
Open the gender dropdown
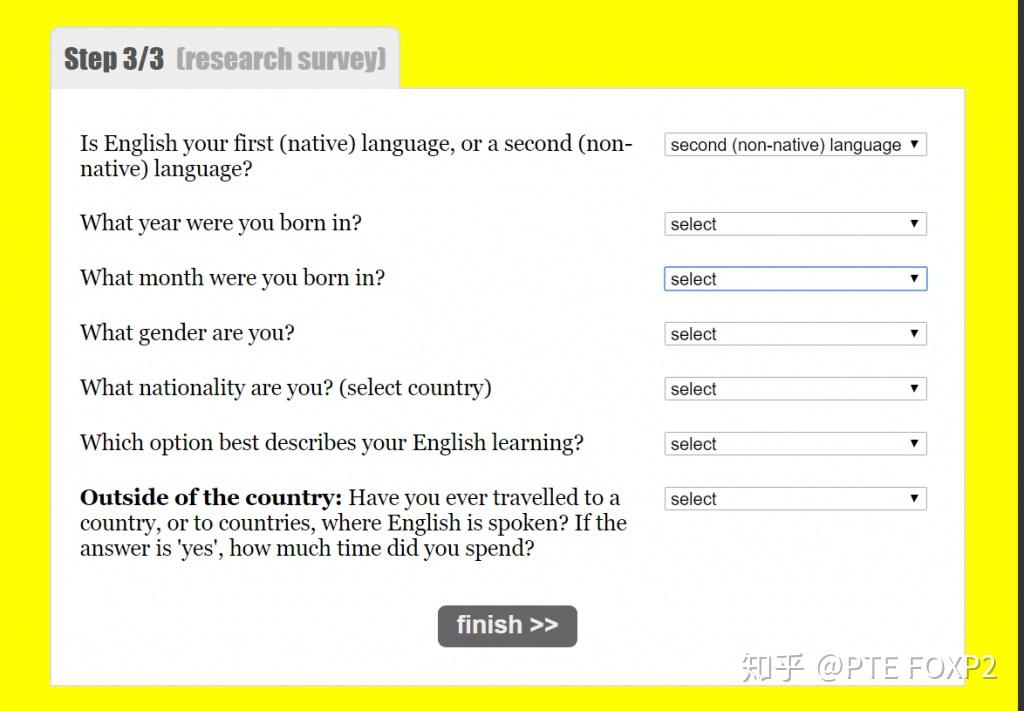click(795, 334)
